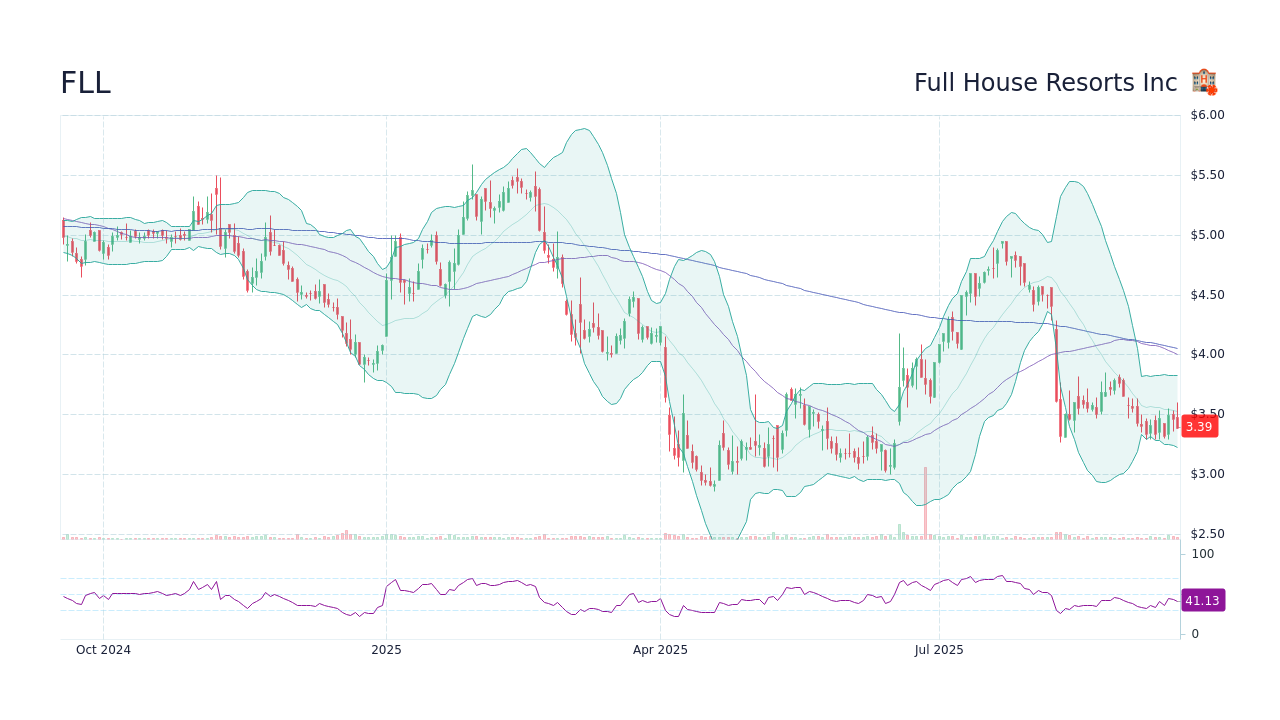Image resolution: width=1280 pixels, height=720 pixels.
Task: Click the $6.00 price axis label
Action: coord(1207,115)
